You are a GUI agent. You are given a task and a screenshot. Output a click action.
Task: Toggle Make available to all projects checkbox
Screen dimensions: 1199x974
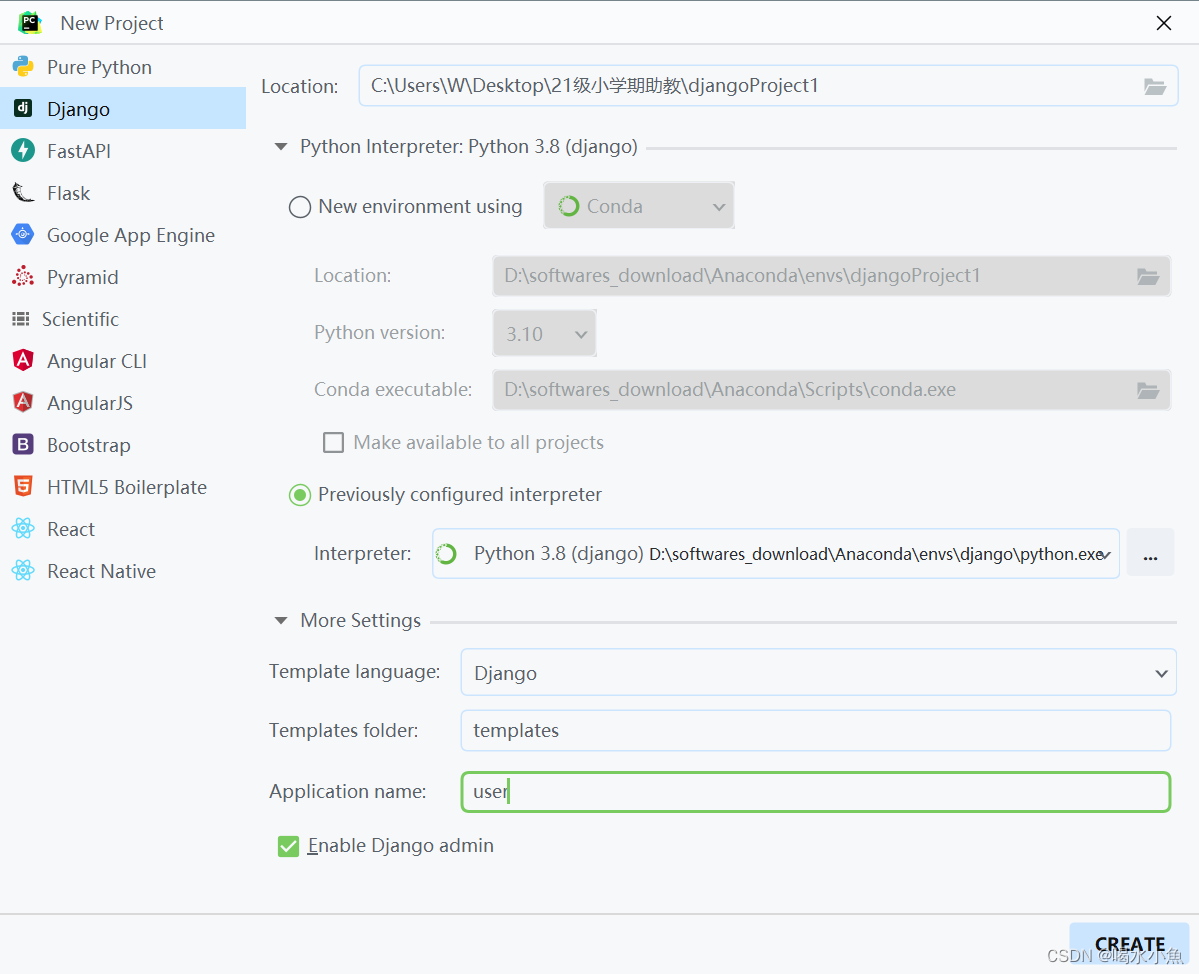click(x=333, y=443)
